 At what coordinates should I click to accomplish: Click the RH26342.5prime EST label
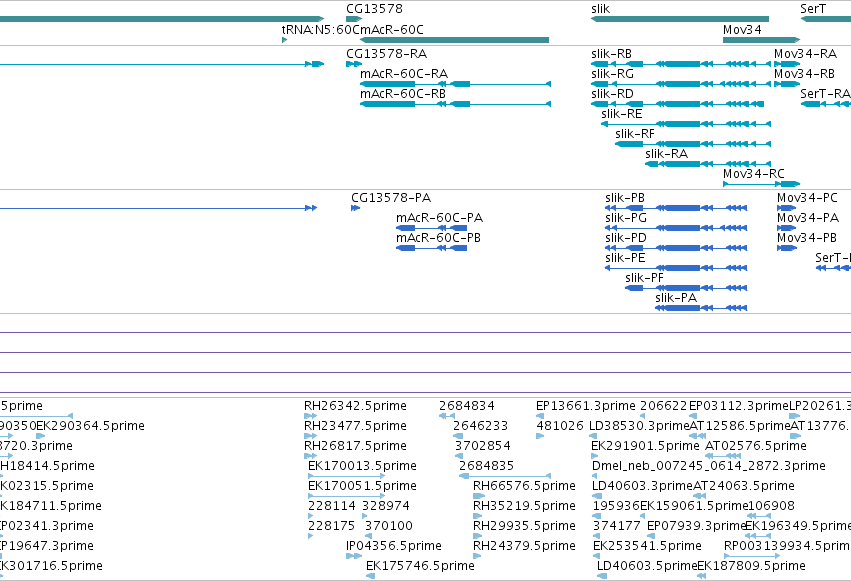(x=355, y=406)
